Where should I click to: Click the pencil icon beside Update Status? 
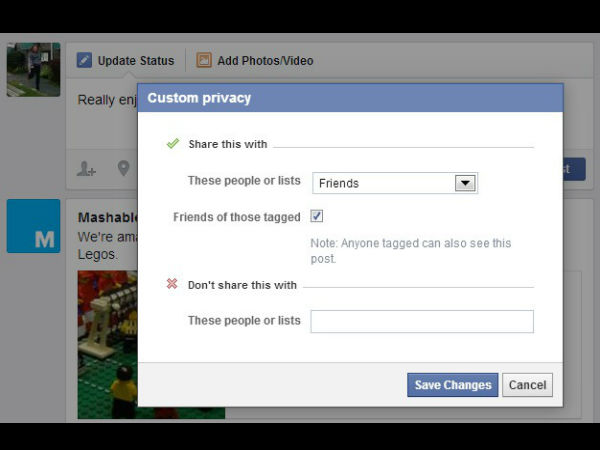[x=84, y=60]
